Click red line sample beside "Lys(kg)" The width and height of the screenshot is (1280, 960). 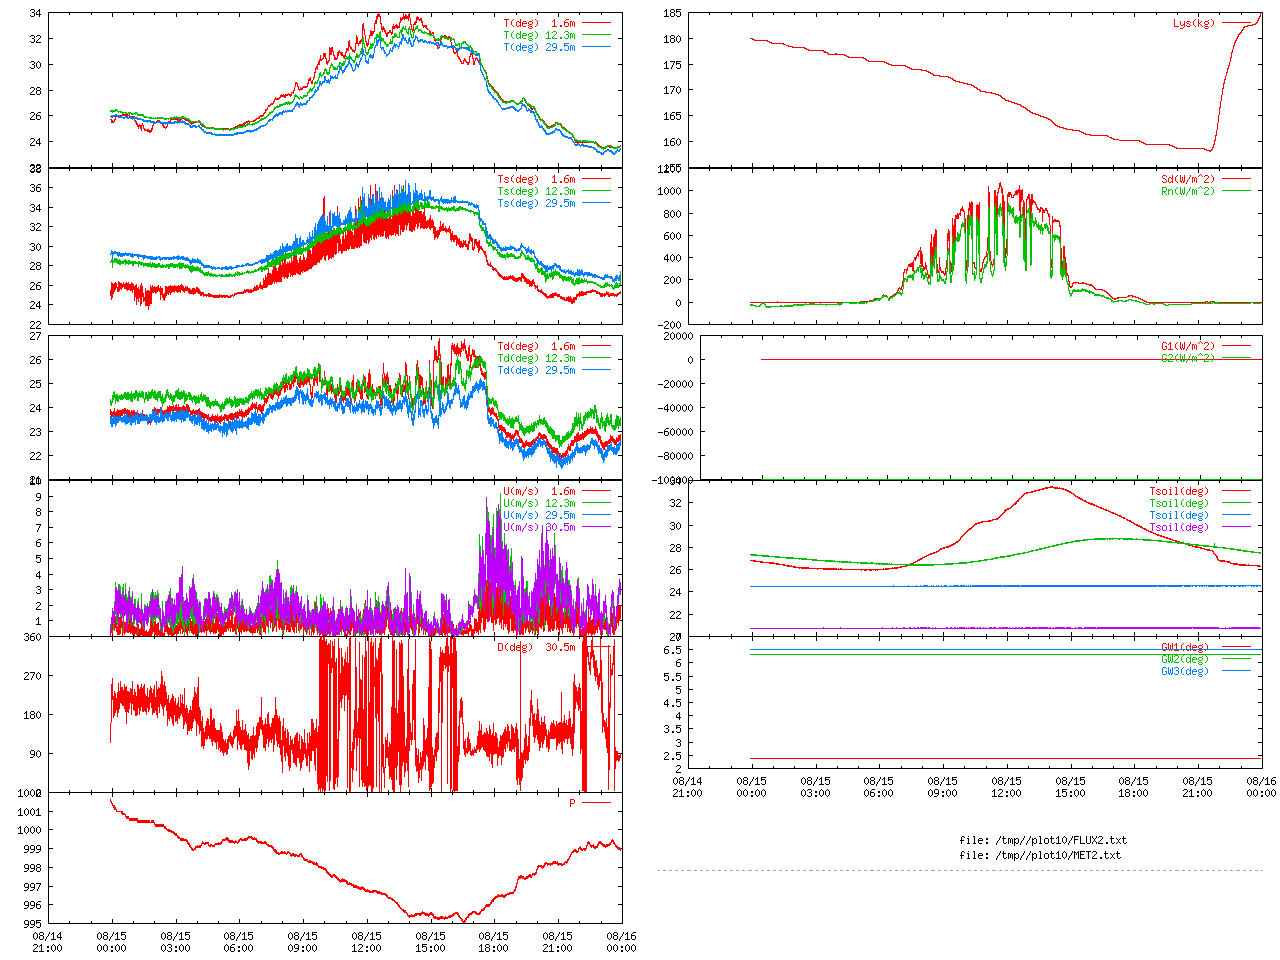[x=1236, y=23]
